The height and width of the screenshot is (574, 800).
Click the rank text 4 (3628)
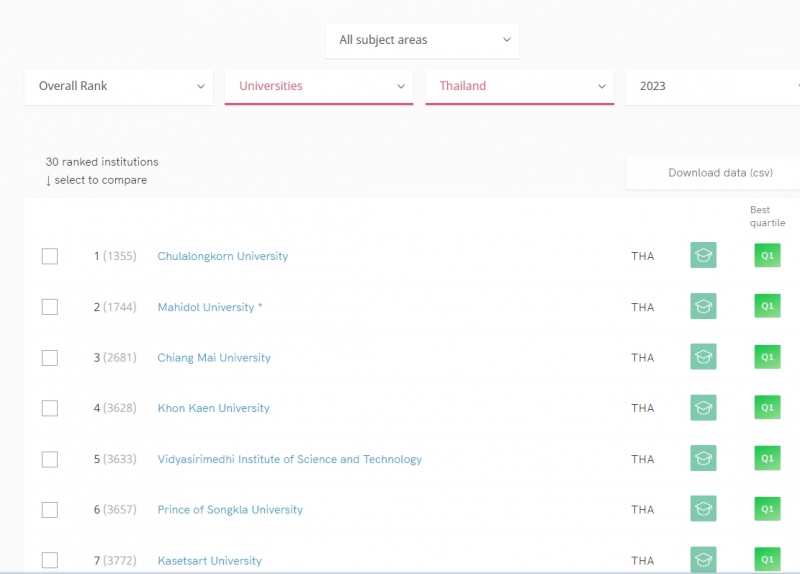pos(115,408)
